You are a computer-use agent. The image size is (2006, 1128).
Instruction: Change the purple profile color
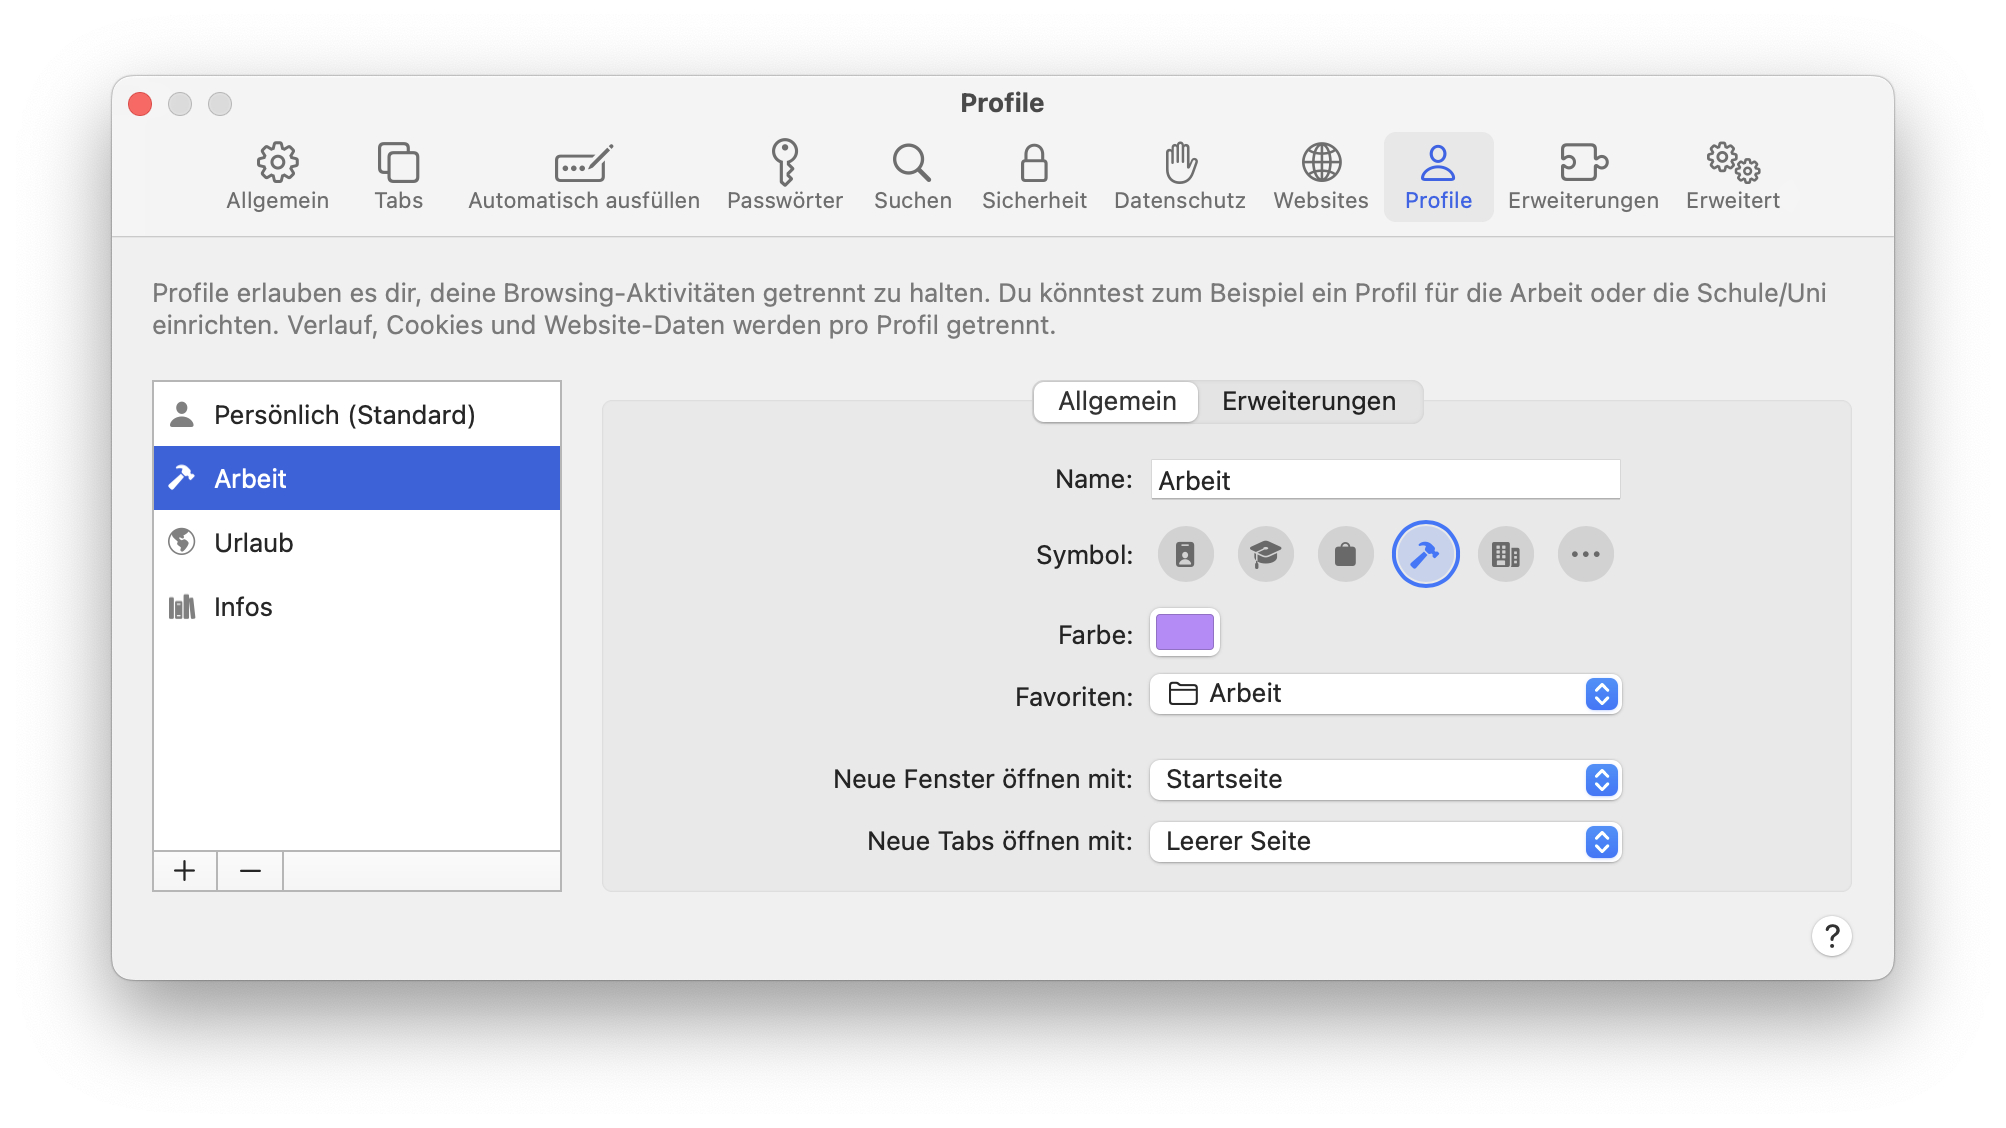click(1184, 632)
